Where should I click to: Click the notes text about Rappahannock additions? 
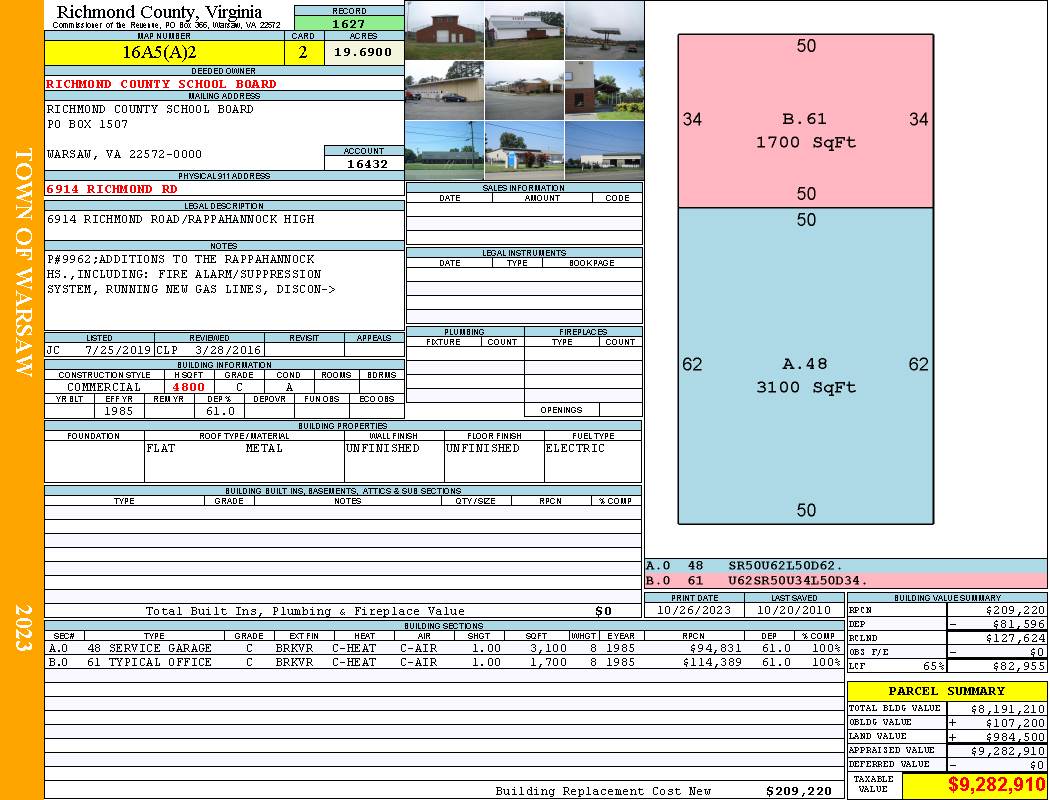224,274
